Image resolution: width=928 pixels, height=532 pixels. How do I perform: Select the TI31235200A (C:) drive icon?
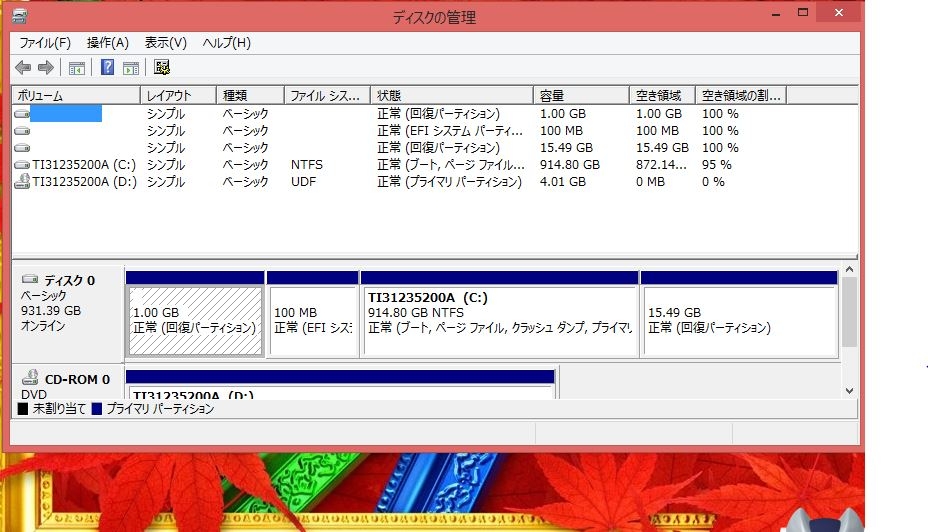tap(22, 165)
